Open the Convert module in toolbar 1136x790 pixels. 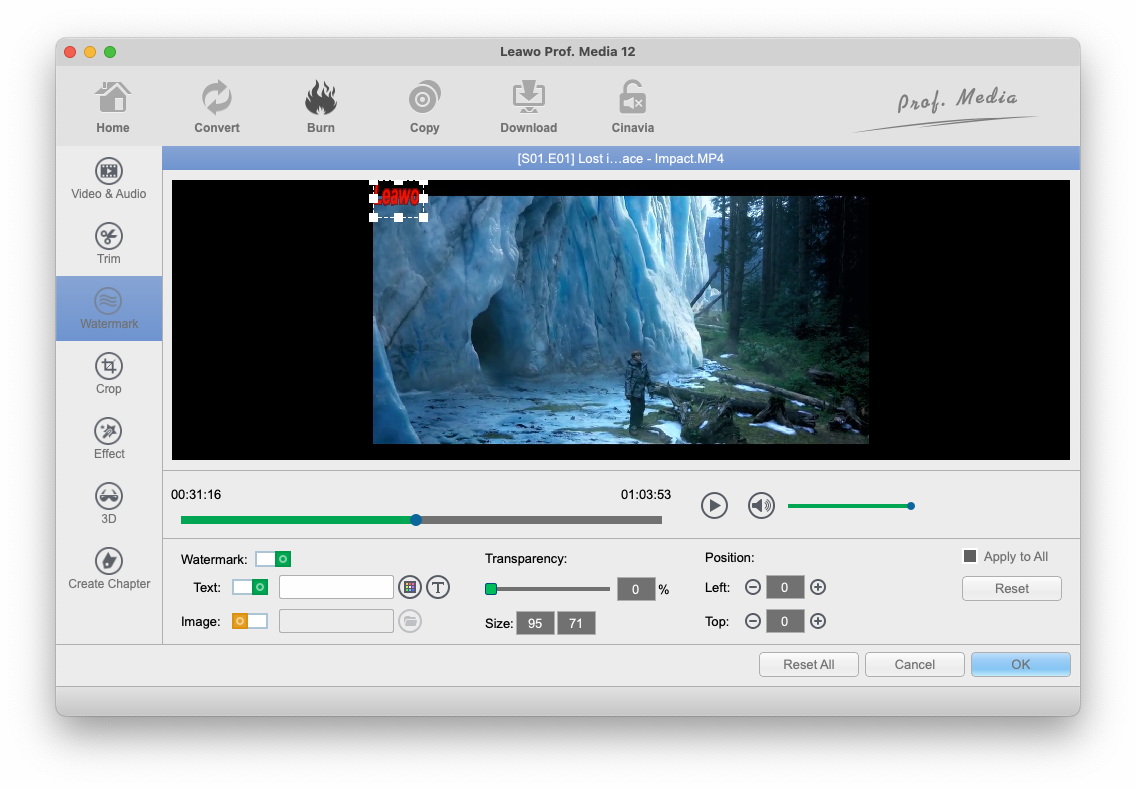coord(217,108)
